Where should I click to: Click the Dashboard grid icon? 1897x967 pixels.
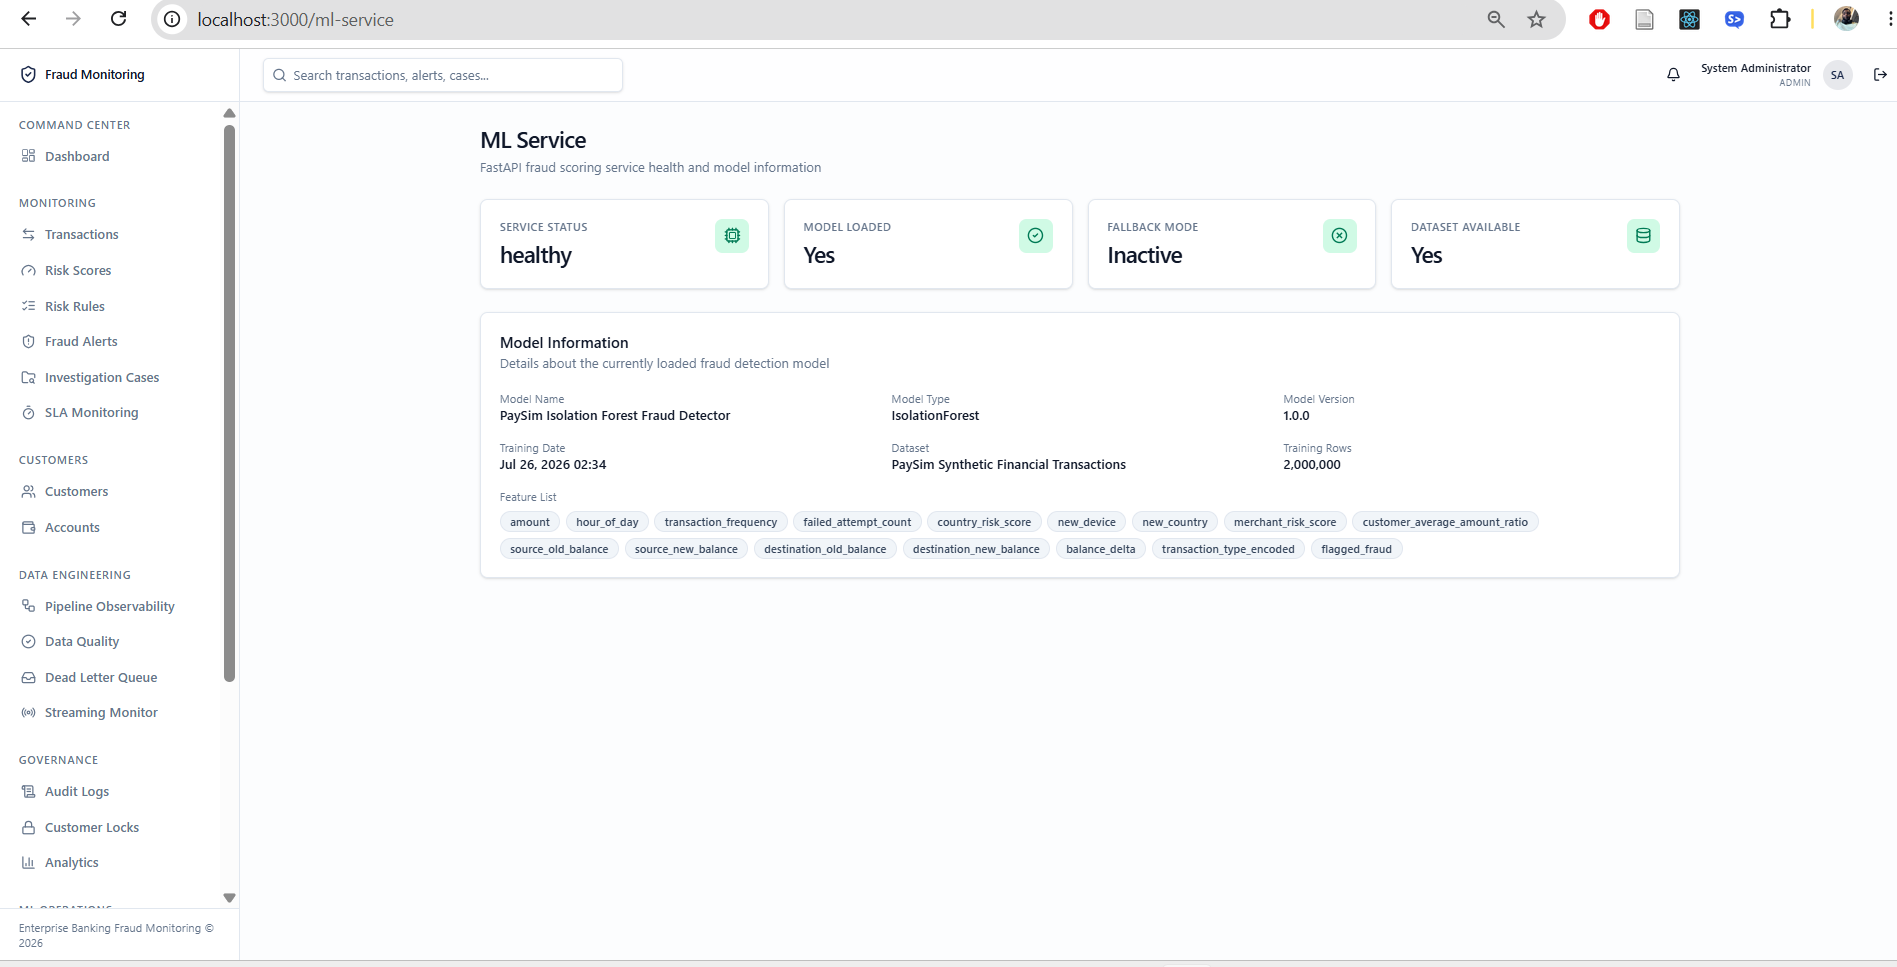click(28, 156)
